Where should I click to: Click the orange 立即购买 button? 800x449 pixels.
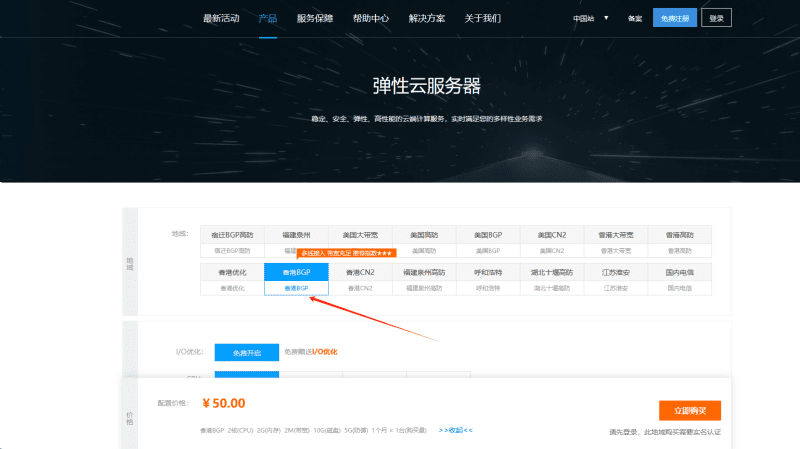690,411
